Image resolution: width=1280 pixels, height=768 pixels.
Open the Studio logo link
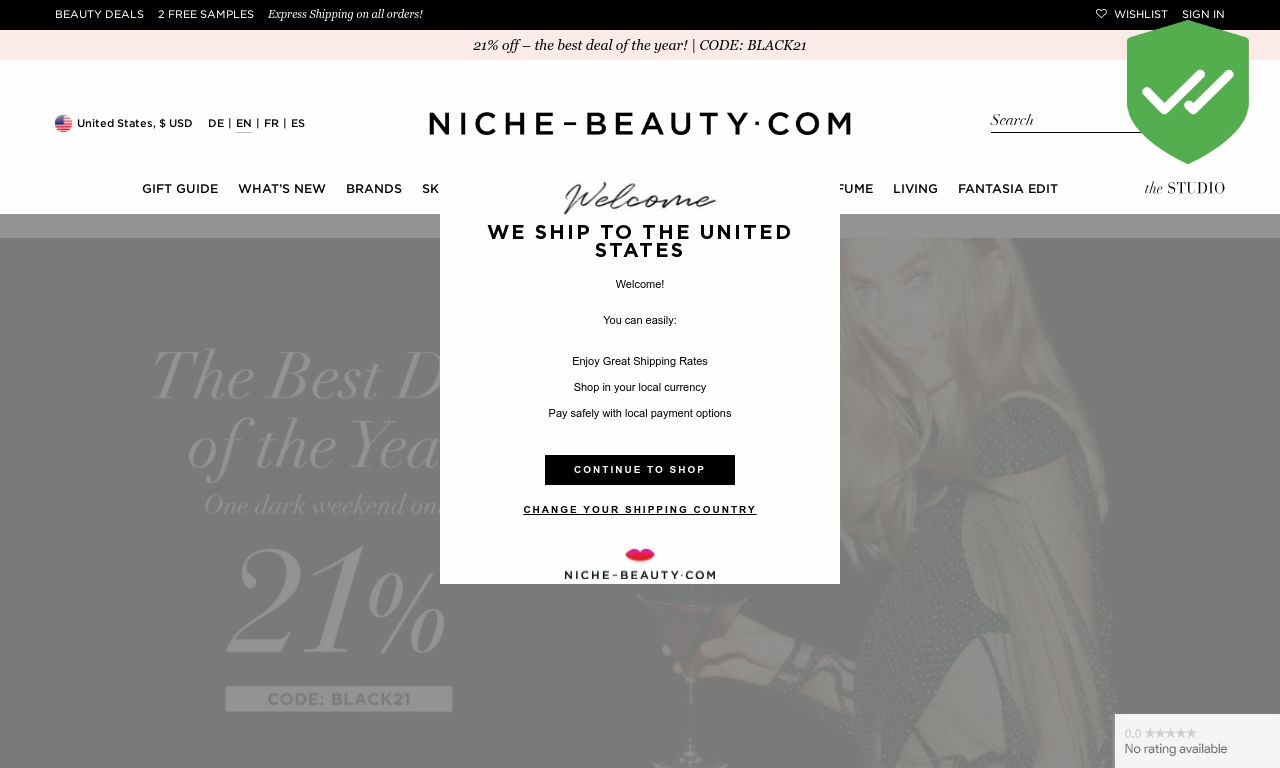[x=1184, y=188]
